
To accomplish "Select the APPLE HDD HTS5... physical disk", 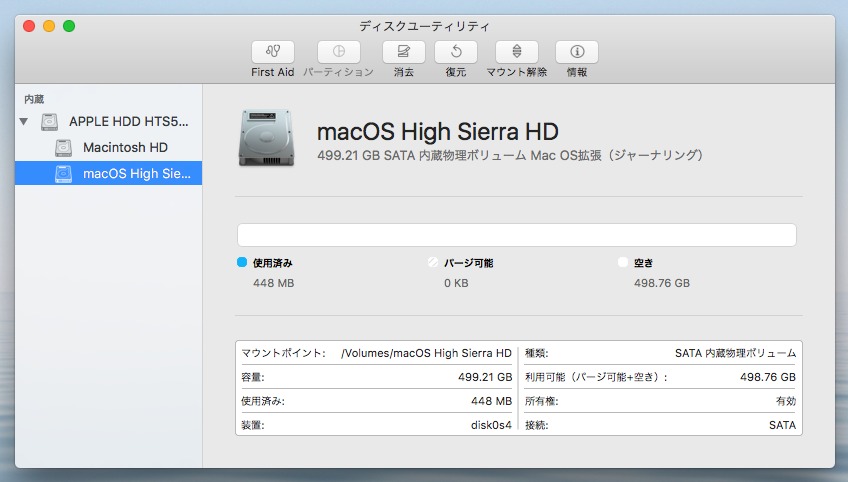I will [129, 121].
